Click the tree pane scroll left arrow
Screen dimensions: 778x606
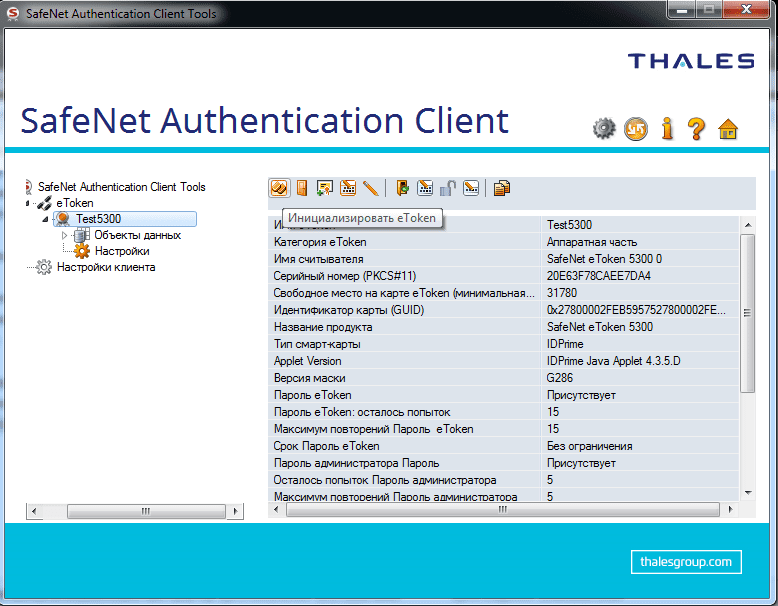tap(34, 511)
